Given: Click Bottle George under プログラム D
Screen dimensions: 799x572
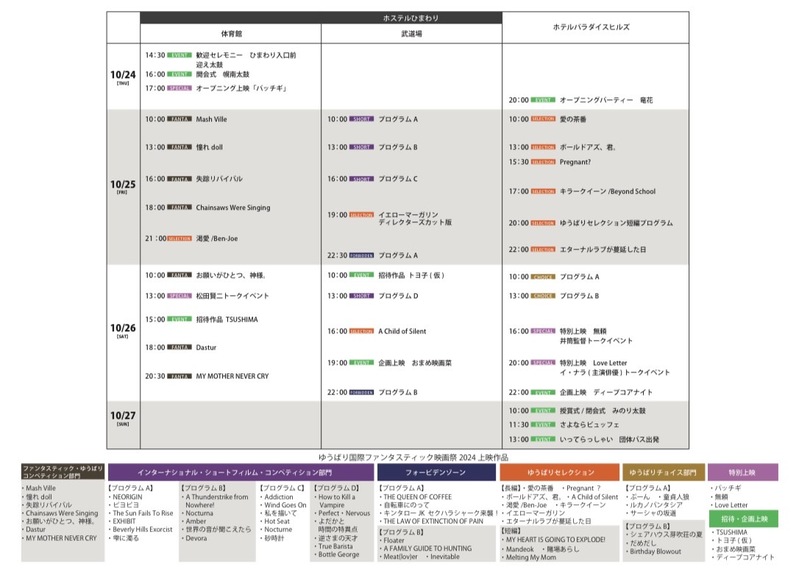Looking at the screenshot, I should pyautogui.click(x=339, y=554).
